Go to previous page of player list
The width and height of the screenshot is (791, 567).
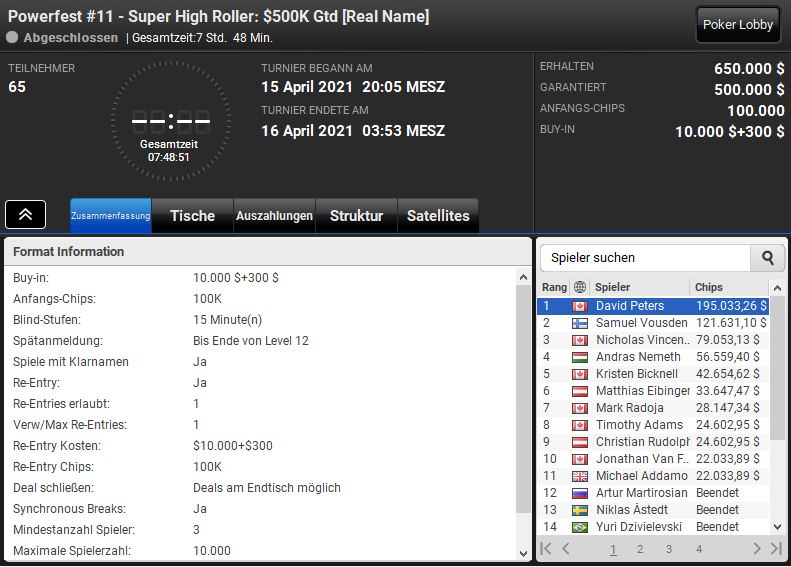tap(566, 549)
